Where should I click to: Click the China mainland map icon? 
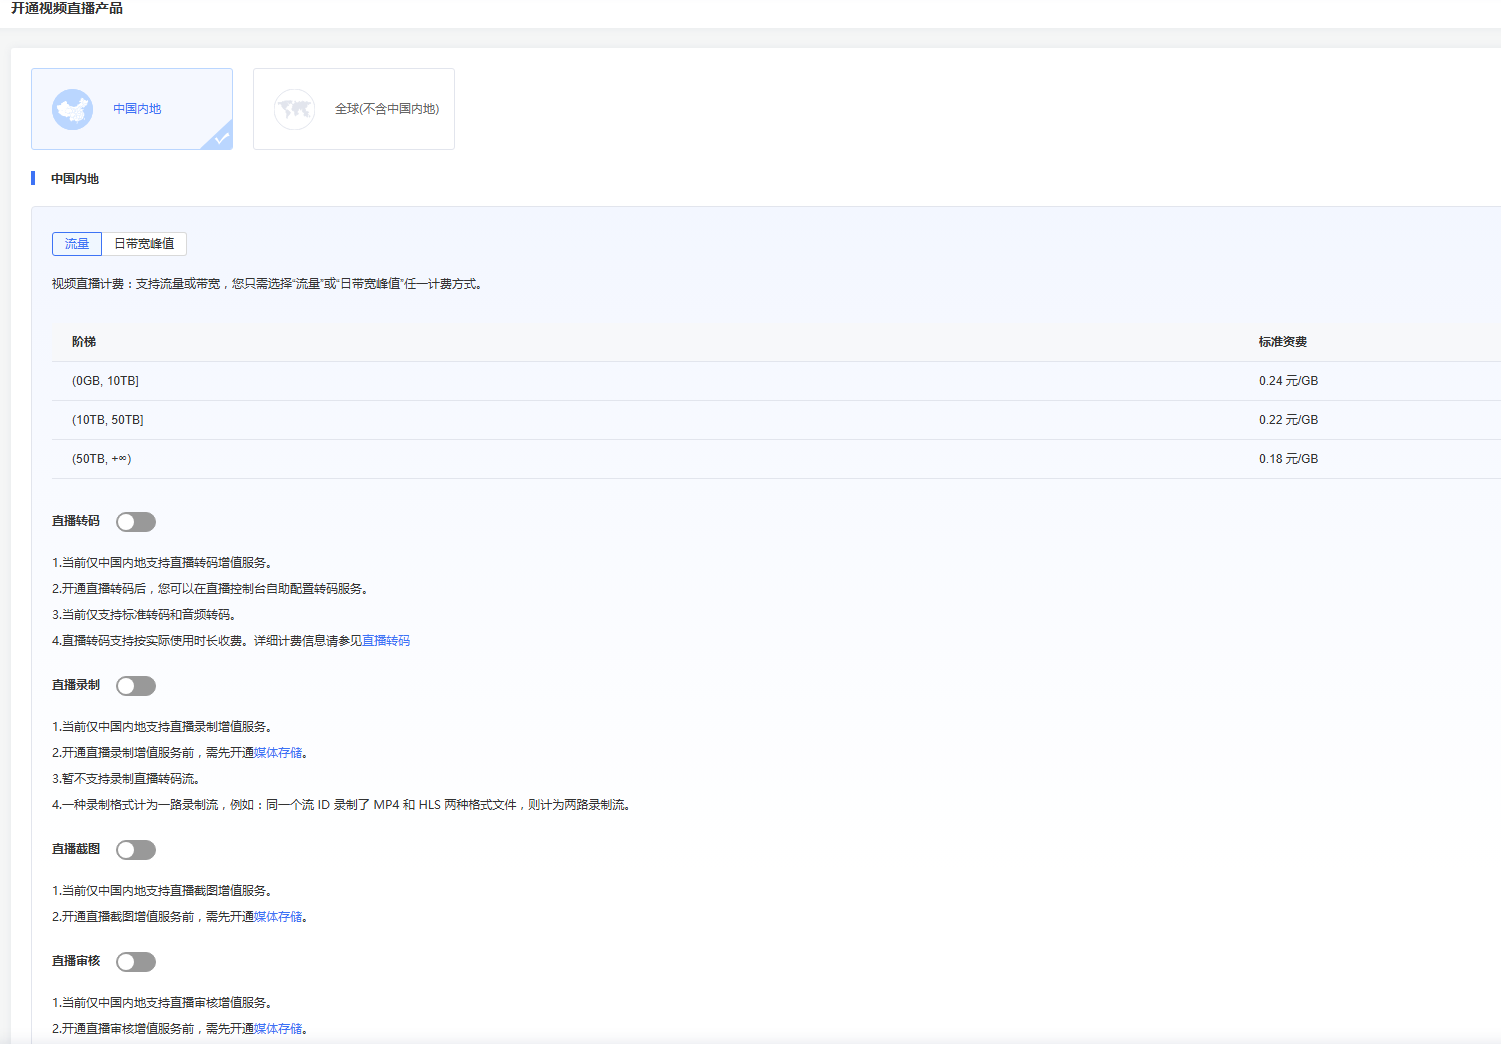coord(72,109)
